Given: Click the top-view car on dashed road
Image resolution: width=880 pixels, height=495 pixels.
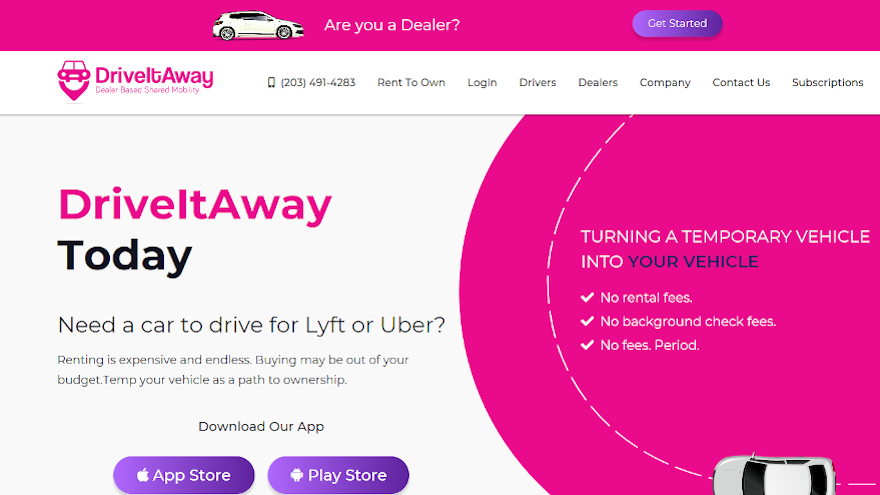Looking at the screenshot, I should (774, 475).
